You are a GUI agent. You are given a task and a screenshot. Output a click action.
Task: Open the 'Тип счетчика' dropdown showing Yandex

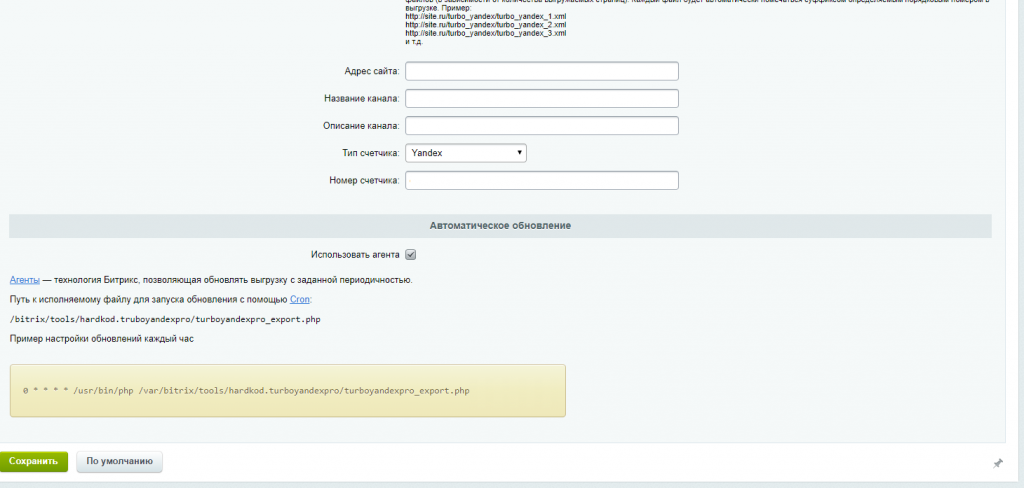466,153
